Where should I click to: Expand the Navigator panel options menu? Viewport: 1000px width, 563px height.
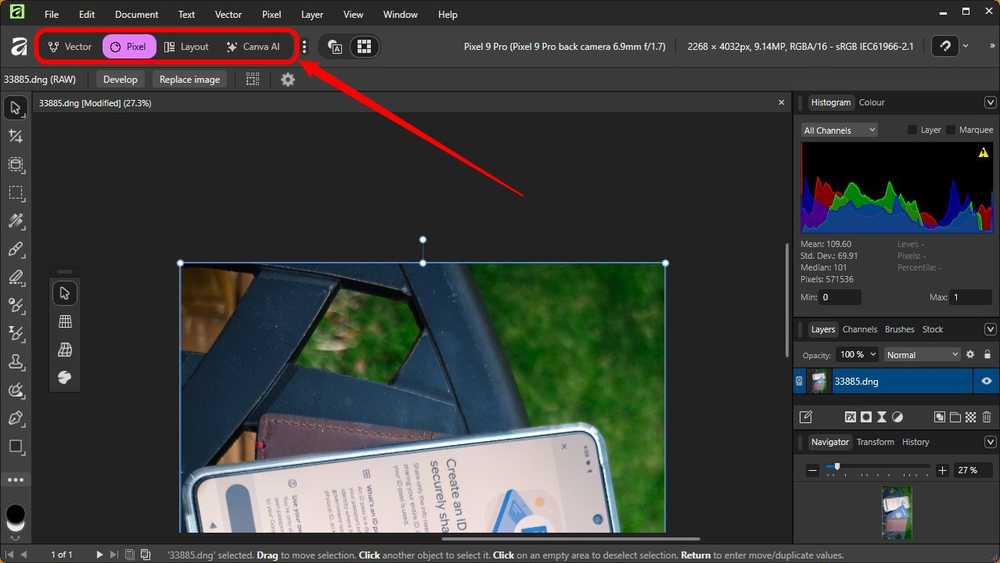pos(990,442)
